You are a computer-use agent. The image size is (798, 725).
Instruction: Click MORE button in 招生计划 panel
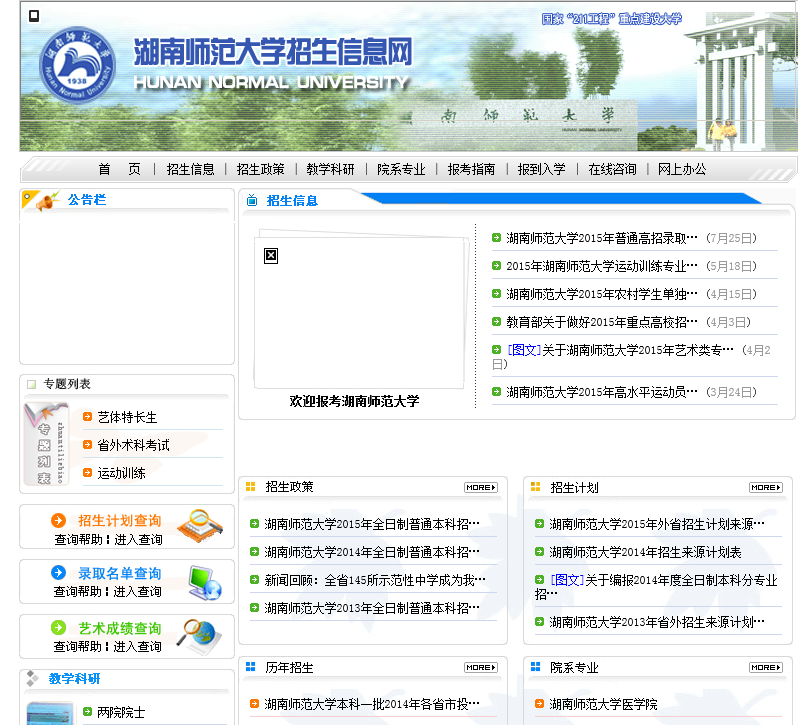(765, 487)
